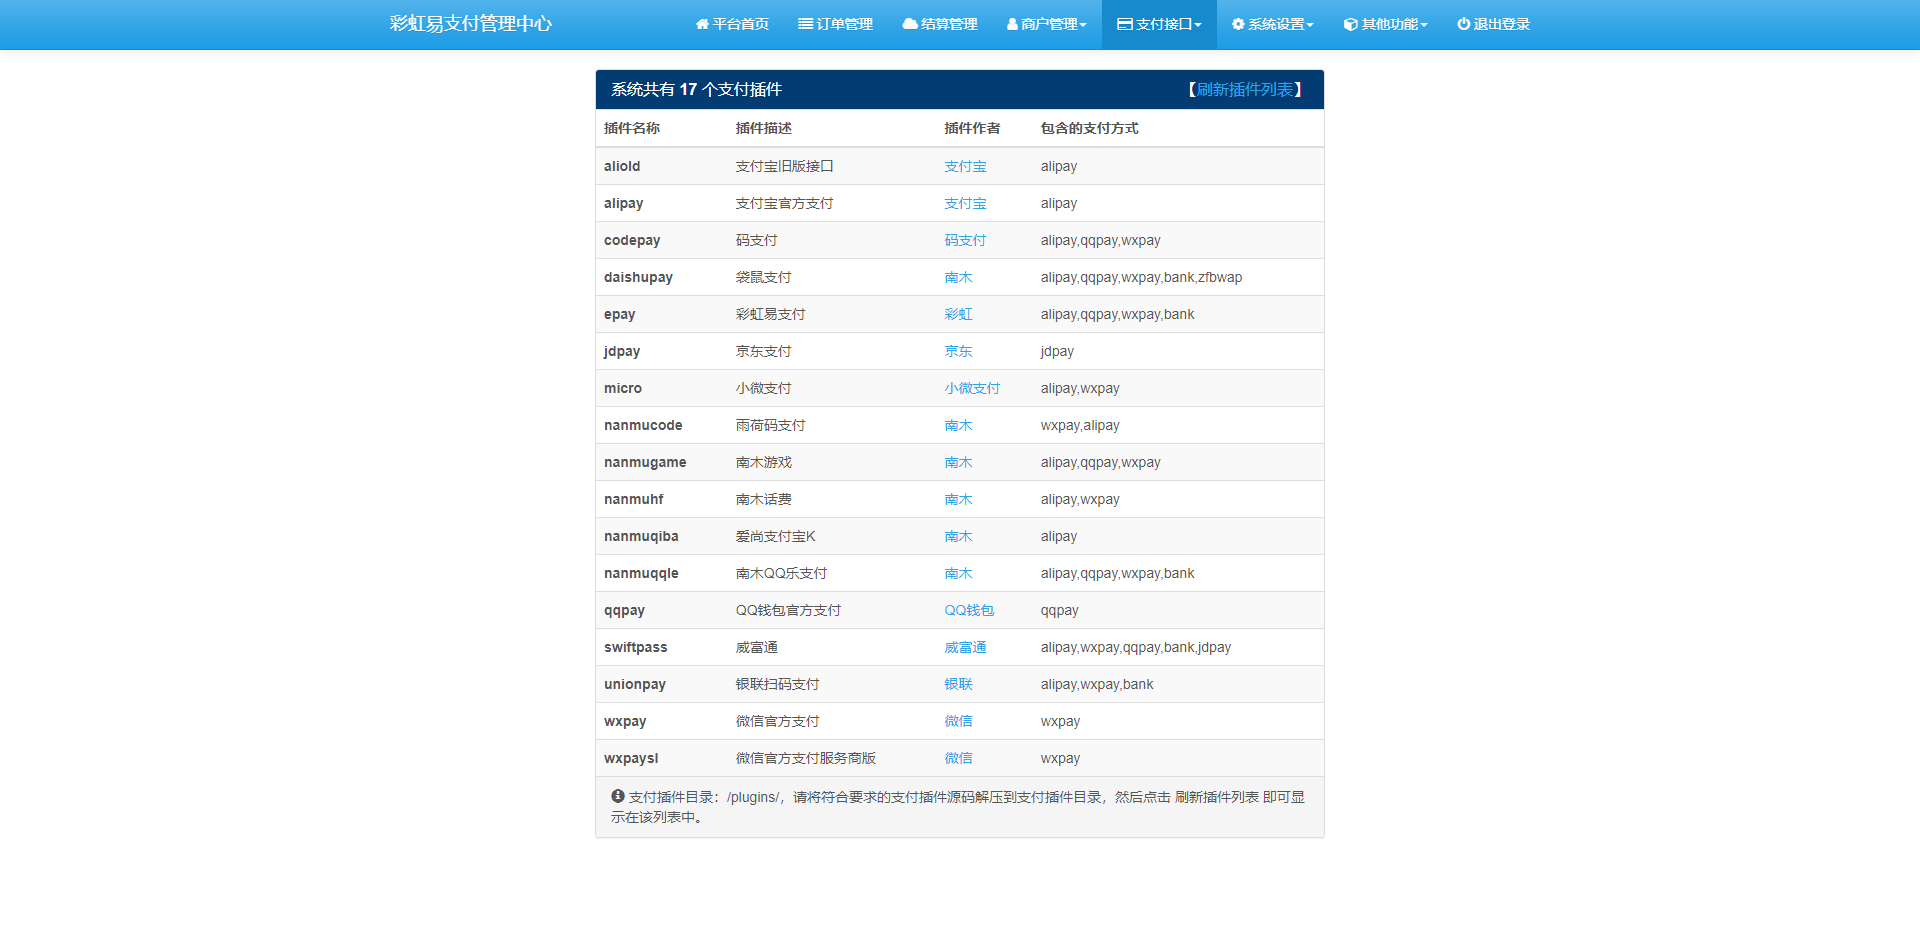This screenshot has height=932, width=1920.
Task: Select plugin name daishupay
Action: click(638, 278)
